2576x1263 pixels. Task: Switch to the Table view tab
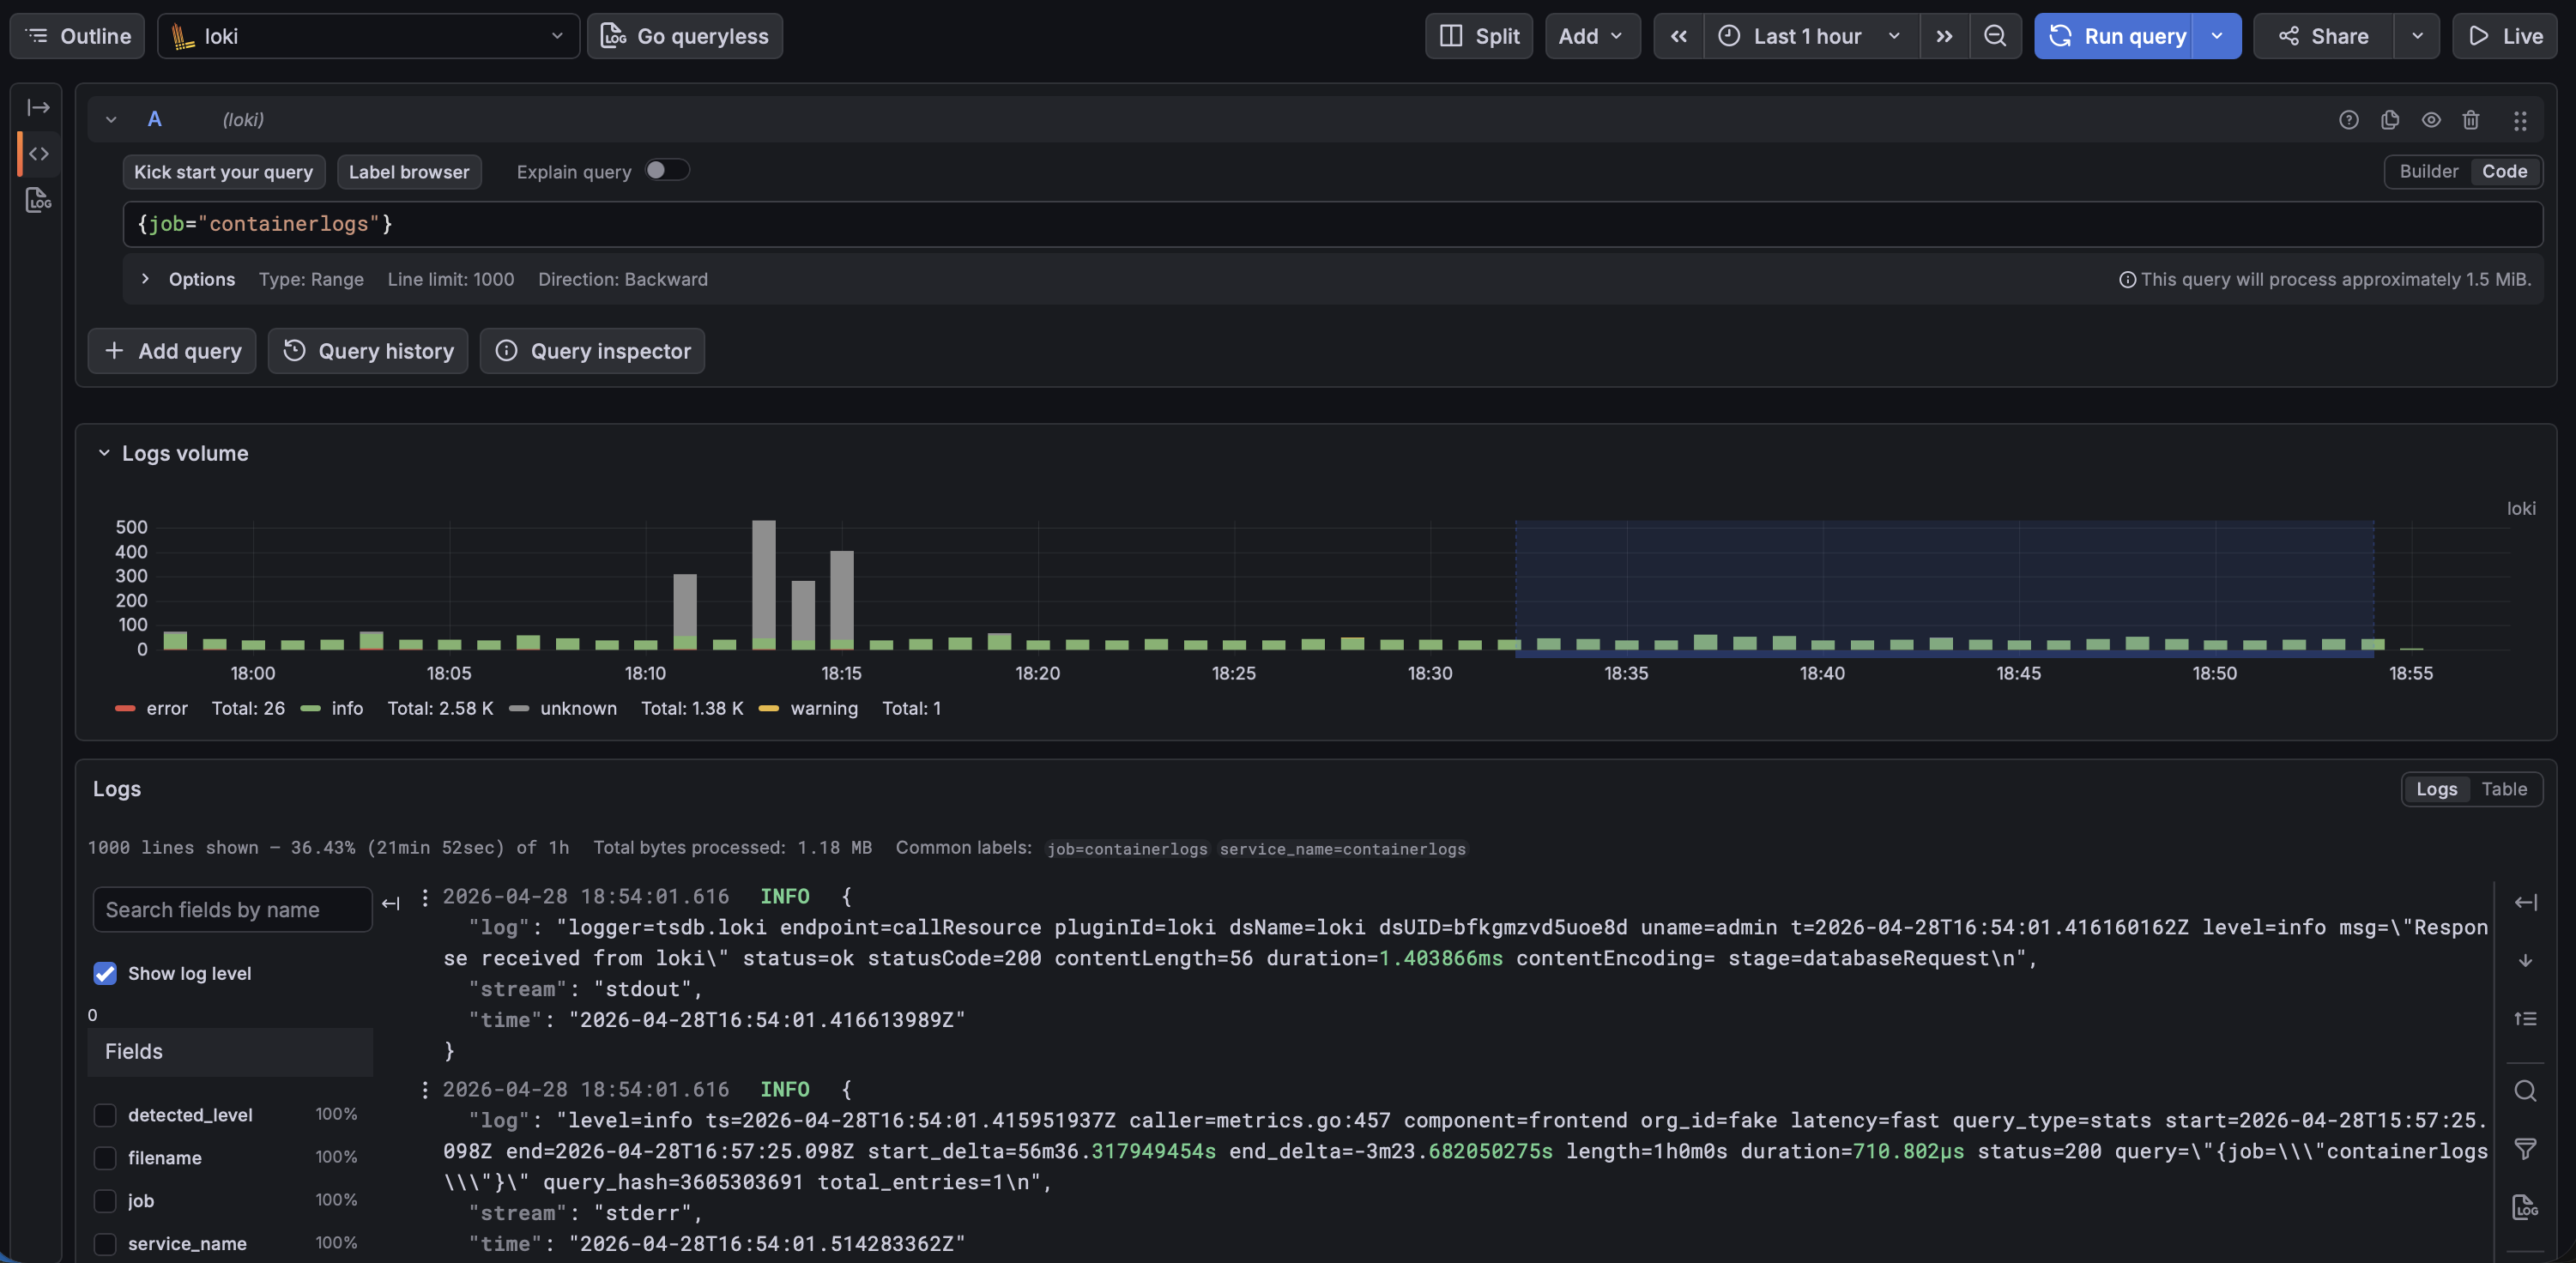click(x=2504, y=790)
